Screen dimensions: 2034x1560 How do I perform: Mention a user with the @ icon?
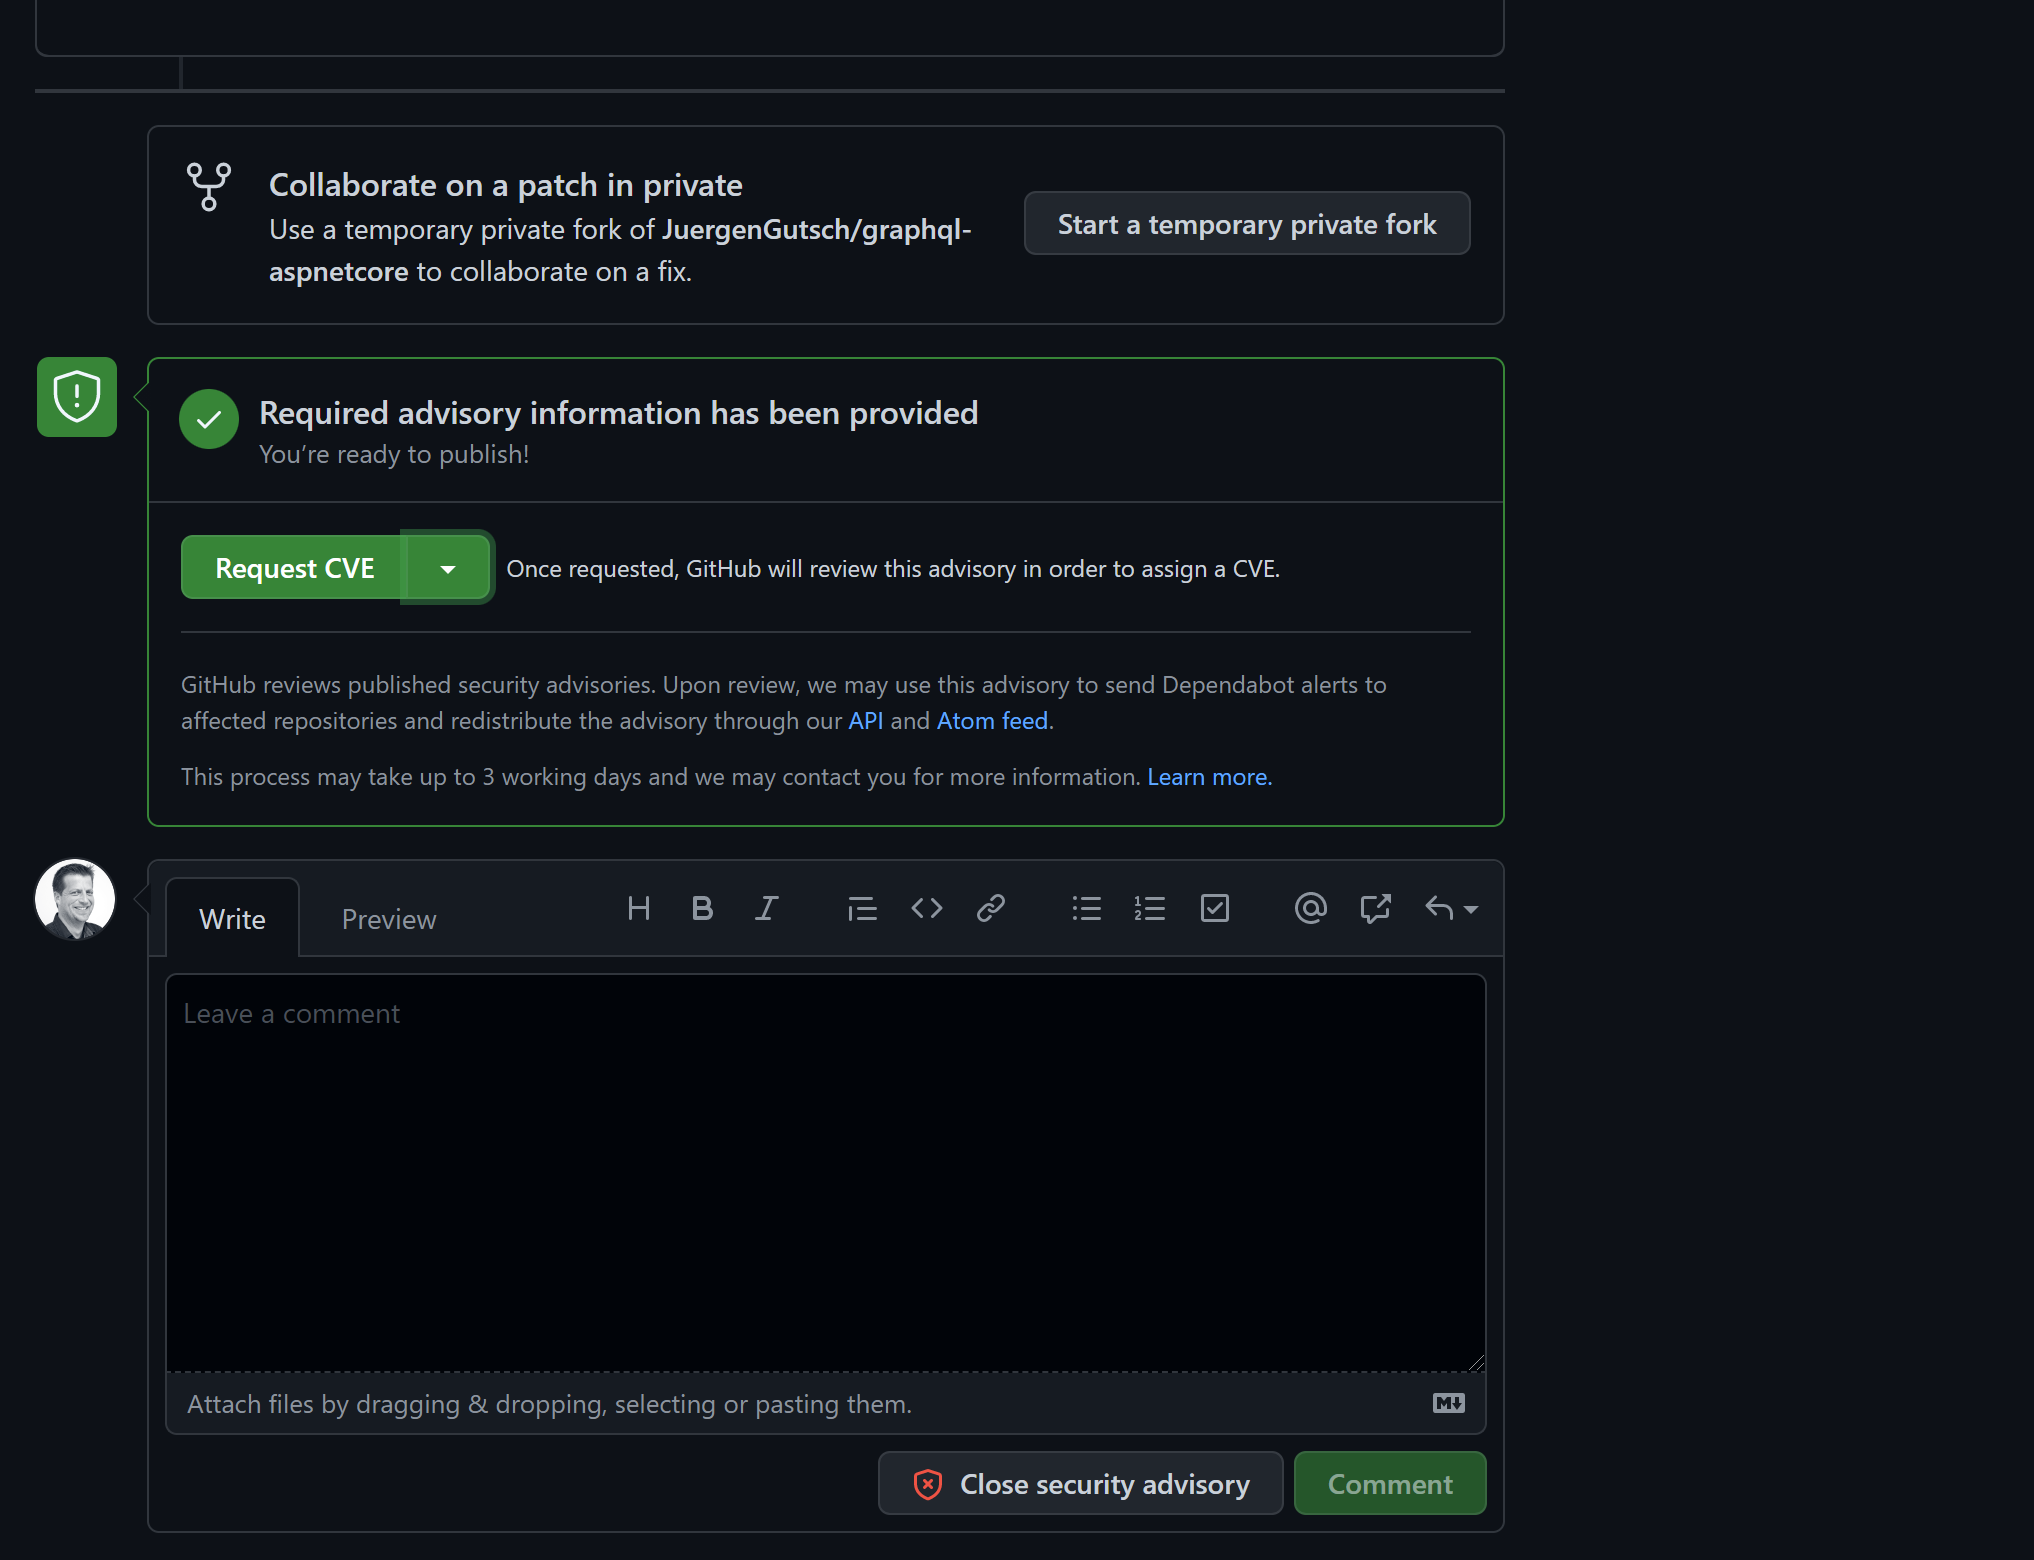tap(1310, 908)
